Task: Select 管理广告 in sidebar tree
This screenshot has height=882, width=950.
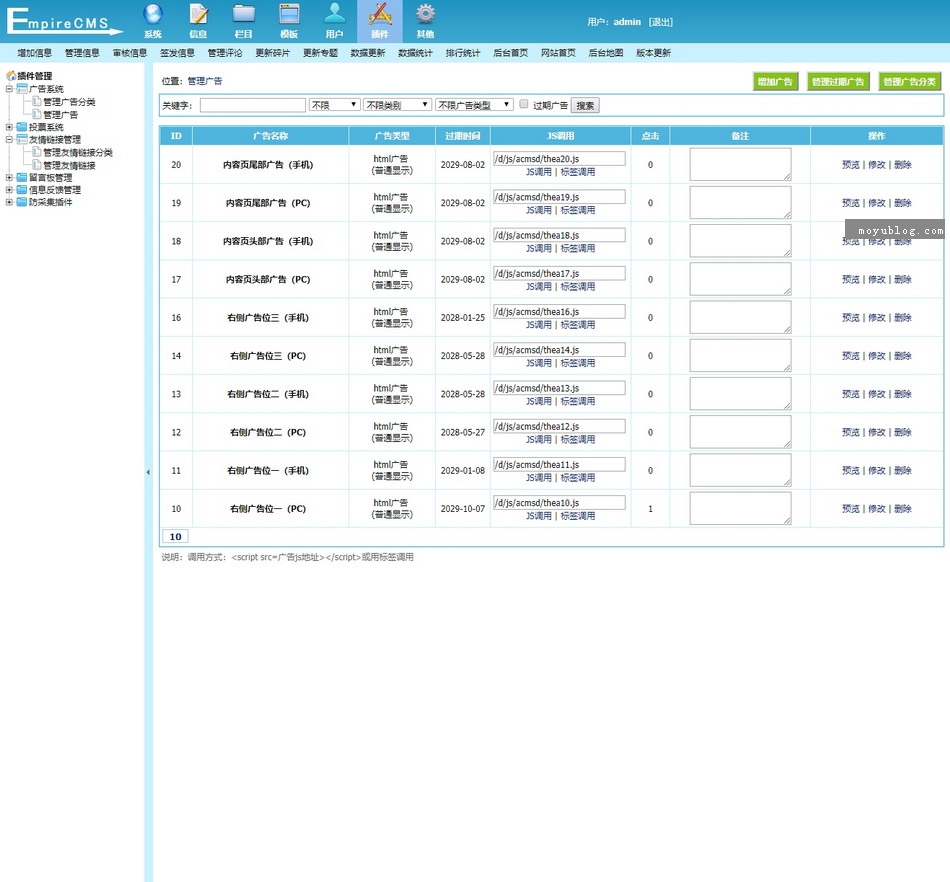Action: coord(60,114)
